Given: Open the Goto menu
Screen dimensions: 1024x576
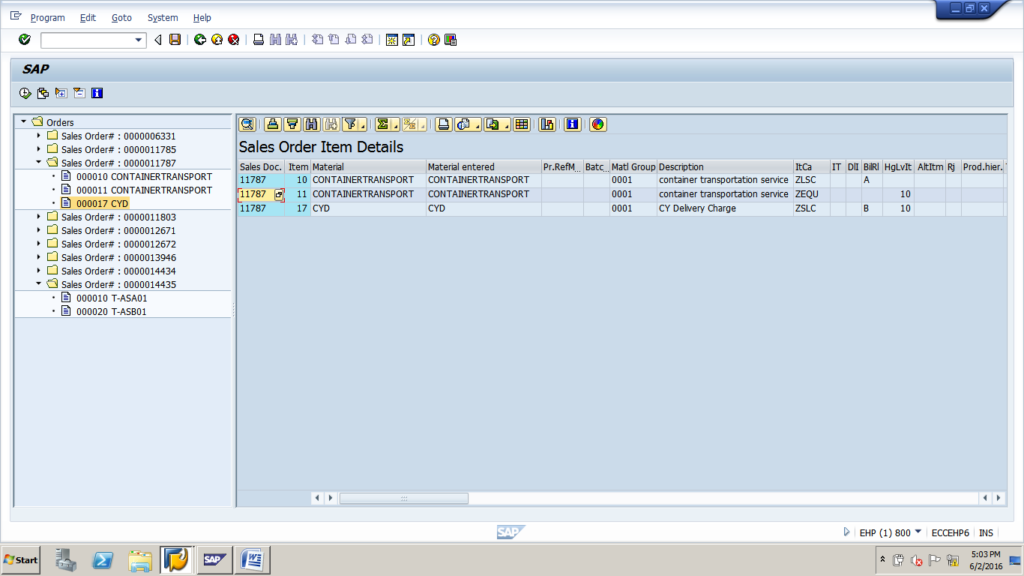Looking at the screenshot, I should pos(122,17).
